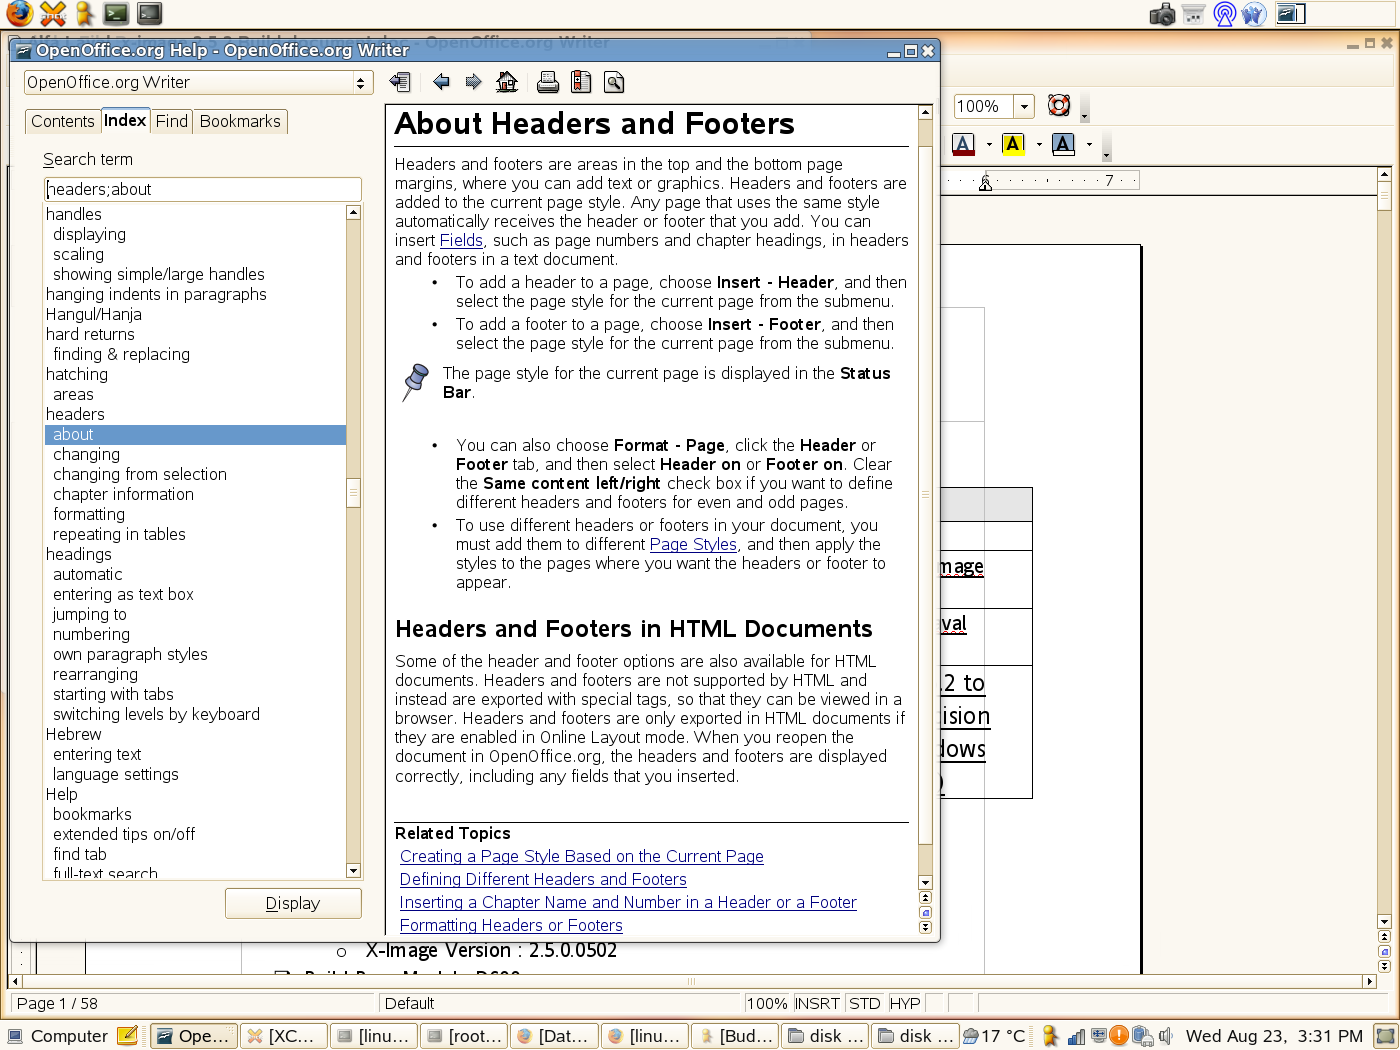Select 'extended tips on/off' index entry
The image size is (1400, 1050).
(x=124, y=834)
